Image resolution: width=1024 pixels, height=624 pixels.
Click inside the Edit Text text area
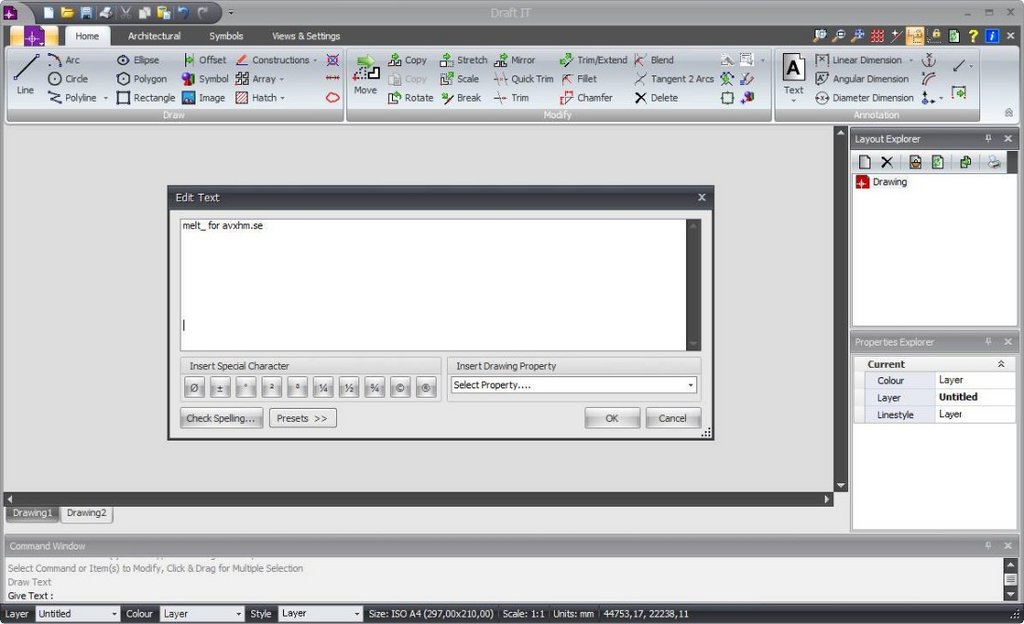pyautogui.click(x=434, y=285)
